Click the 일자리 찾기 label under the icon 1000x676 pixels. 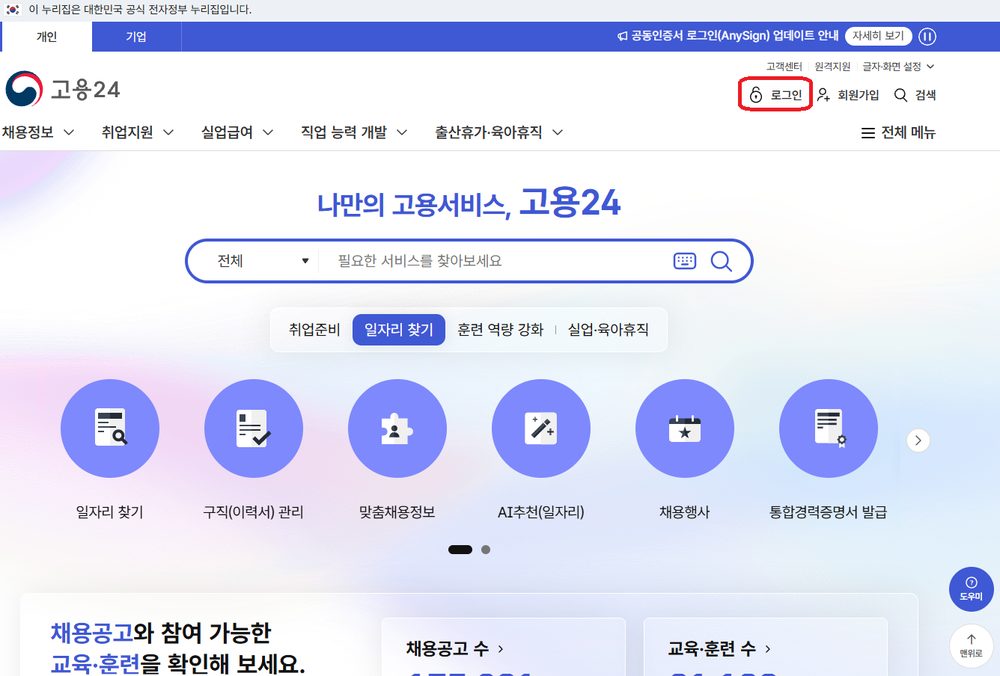[x=110, y=512]
